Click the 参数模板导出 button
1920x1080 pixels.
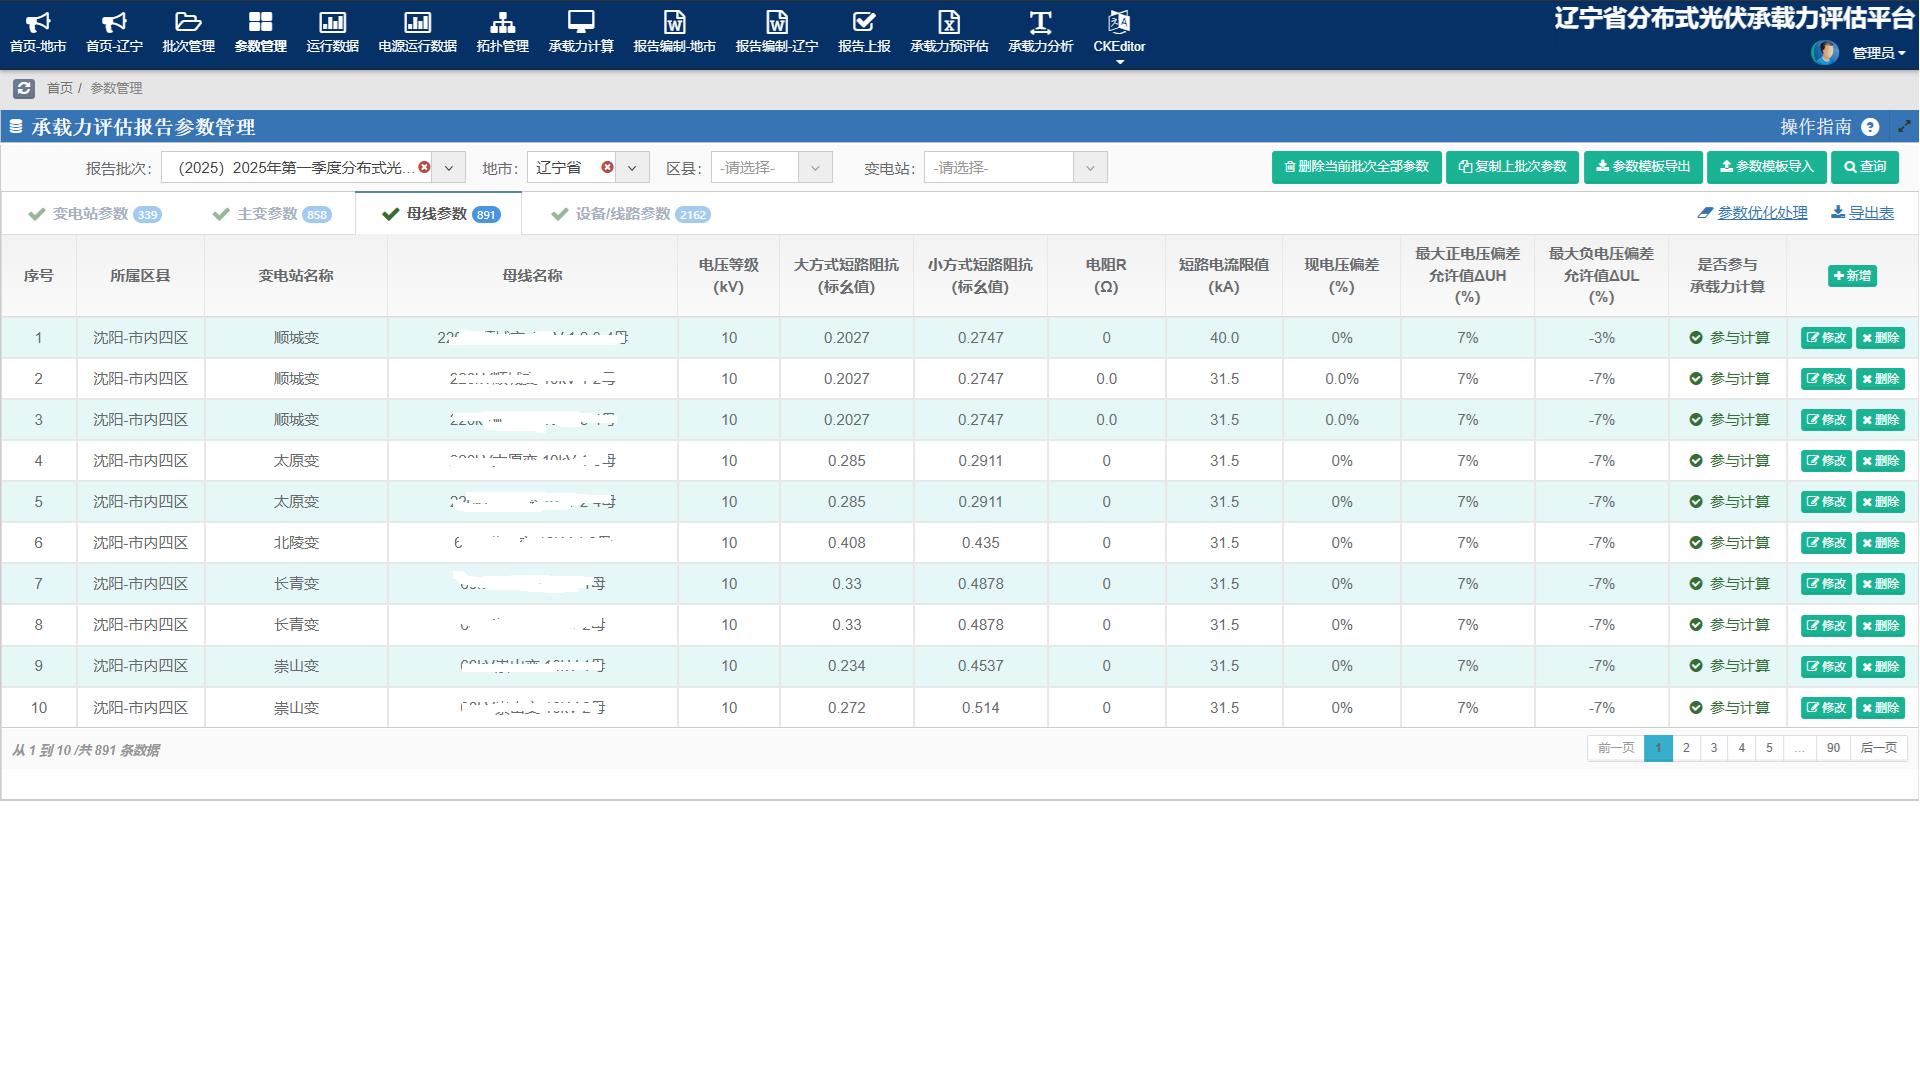tap(1643, 167)
